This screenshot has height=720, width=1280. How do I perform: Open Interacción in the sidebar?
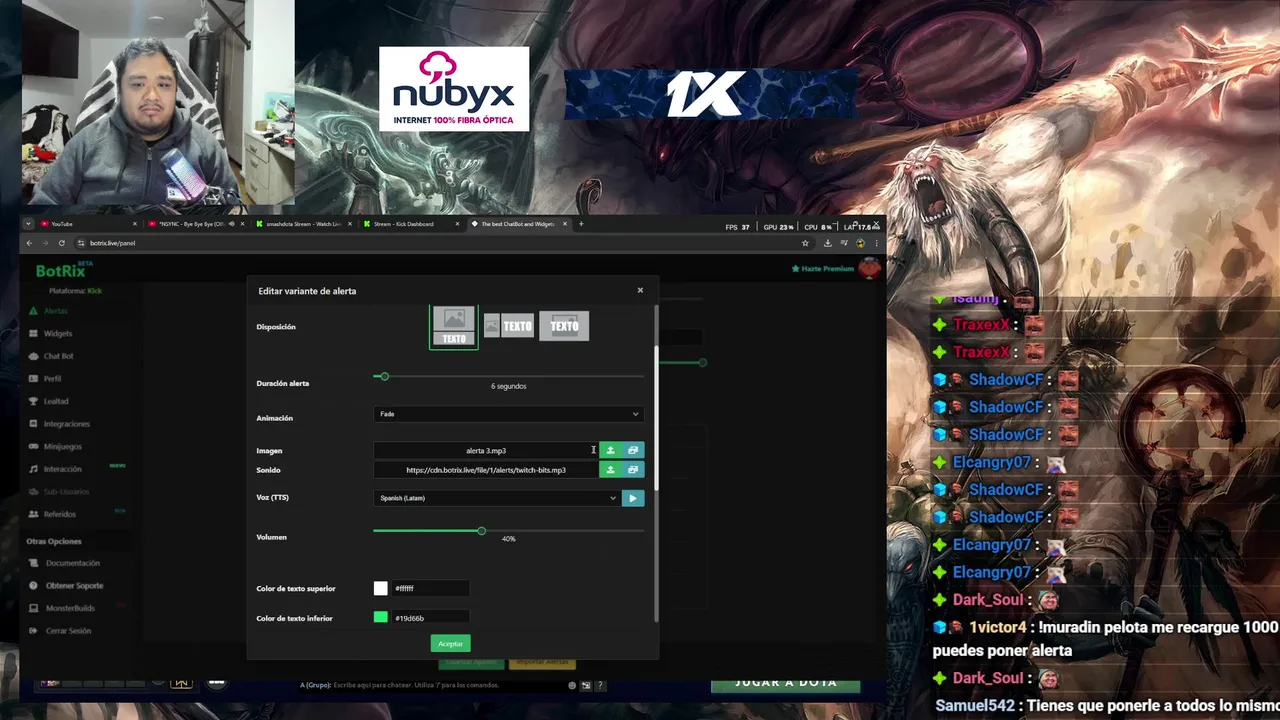(x=62, y=469)
